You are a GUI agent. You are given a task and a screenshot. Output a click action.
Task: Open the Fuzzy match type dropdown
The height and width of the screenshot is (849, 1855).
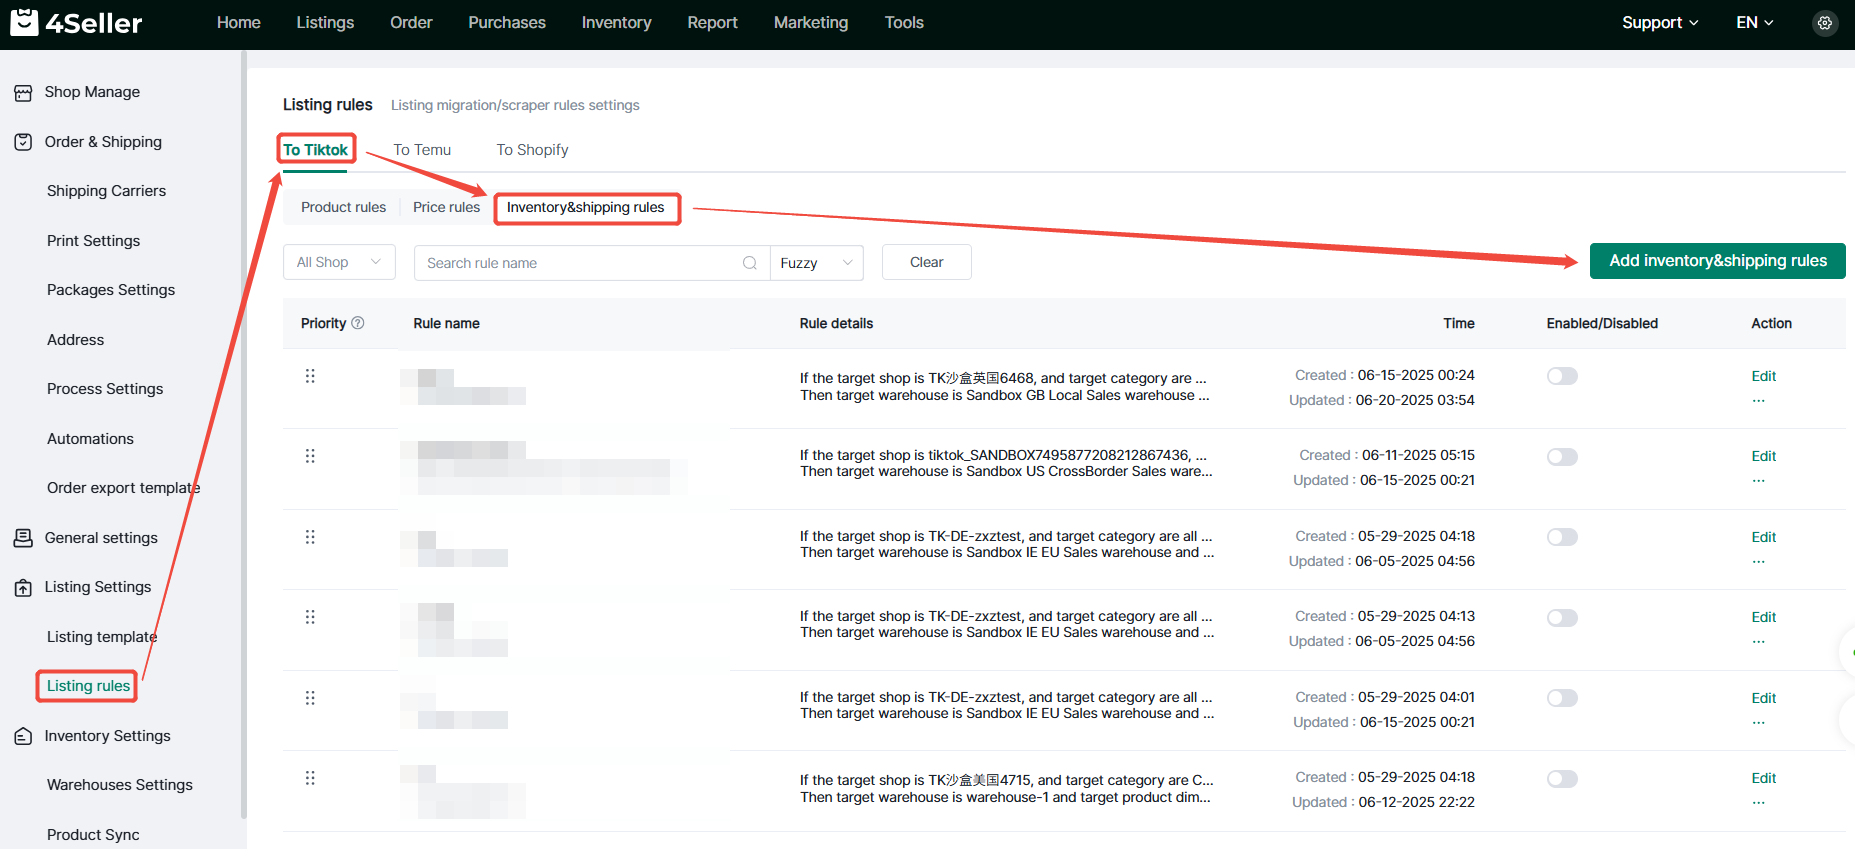[x=817, y=263]
